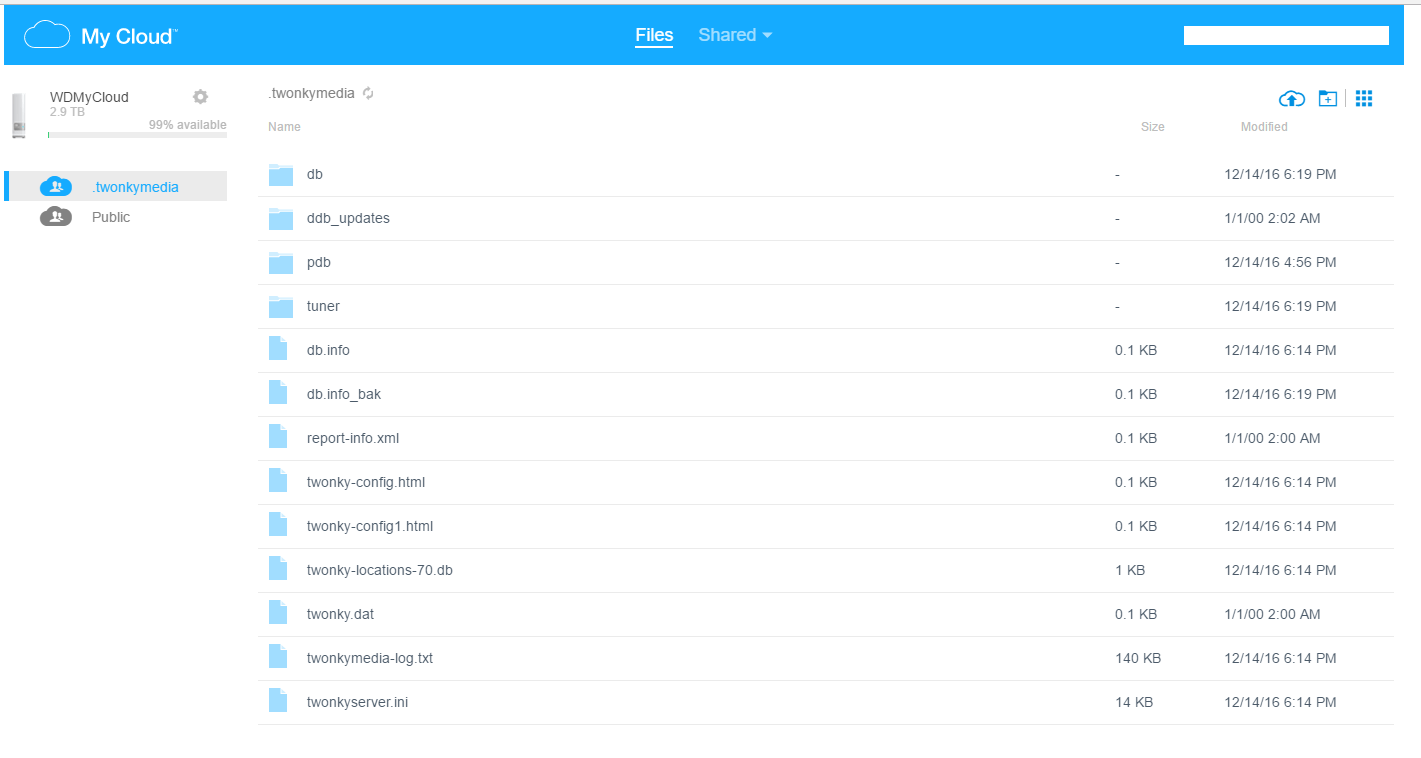Open the db folder name

pos(315,174)
